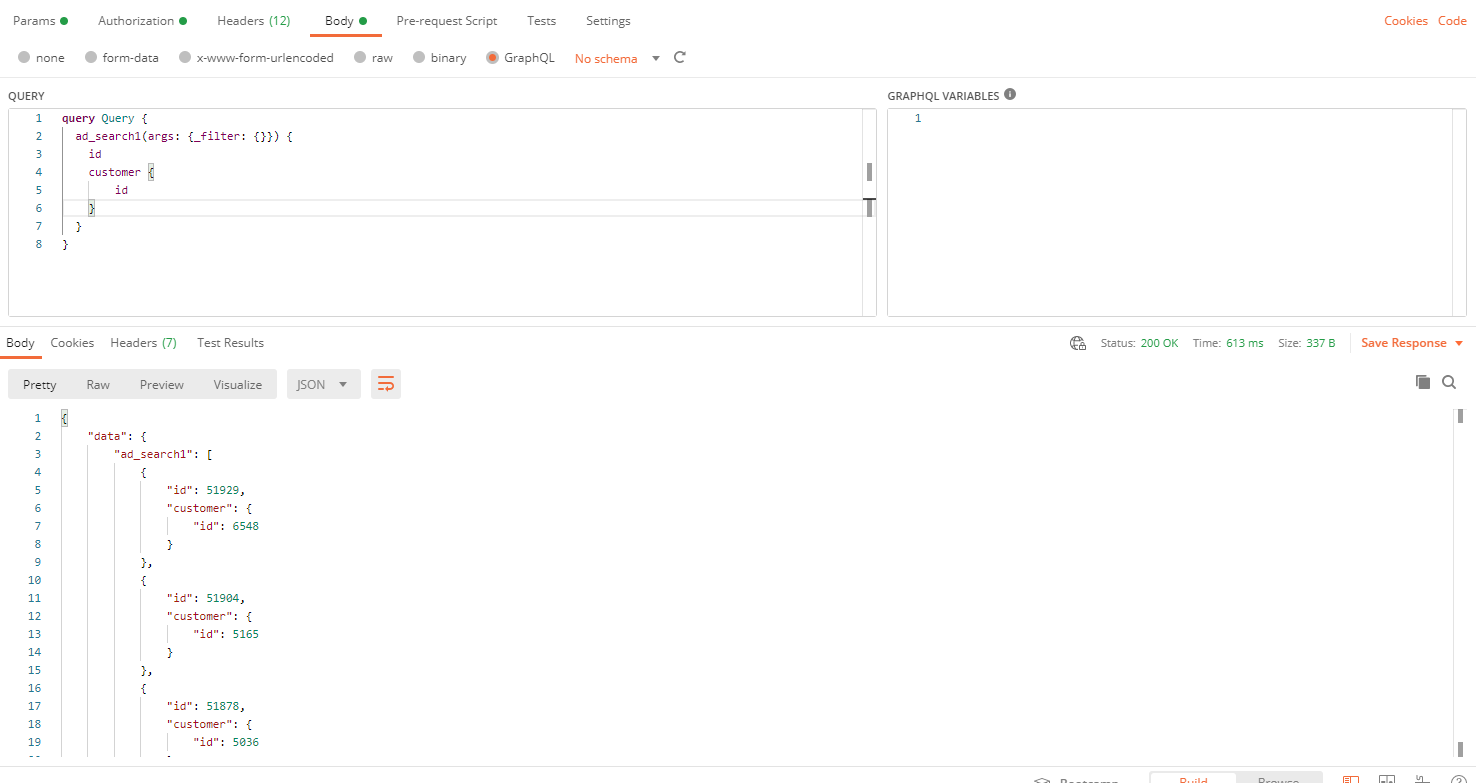Click the Code link to generate snippets
Image resolution: width=1476 pixels, height=783 pixels.
[1452, 20]
